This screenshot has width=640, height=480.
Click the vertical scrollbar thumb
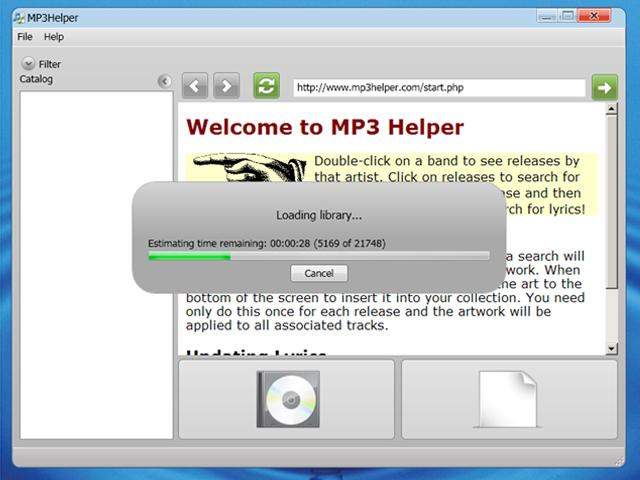tap(611, 202)
